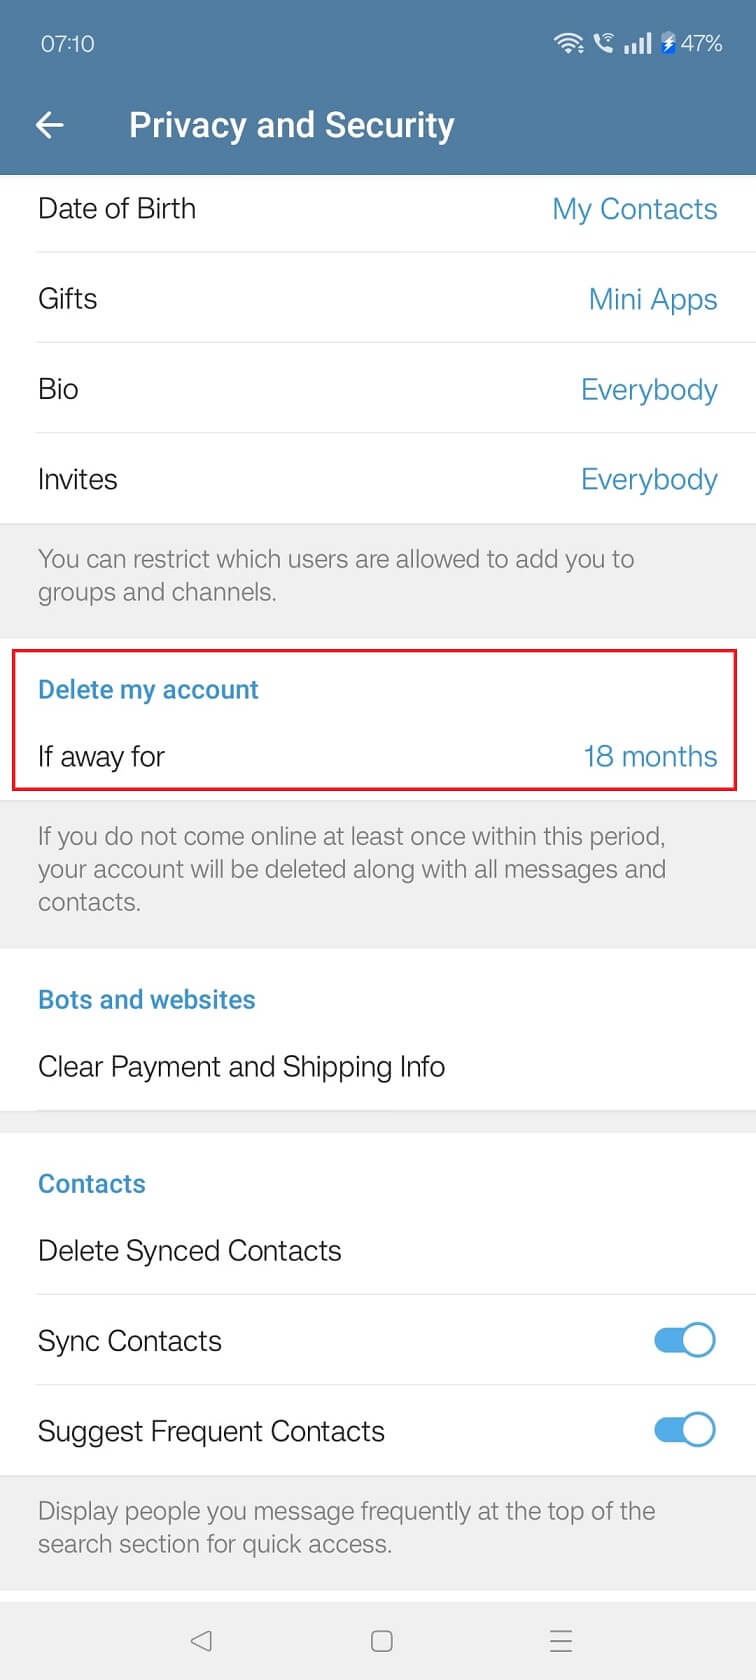Tap Clear Payment and Shipping Info
The image size is (756, 1680).
pyautogui.click(x=241, y=1067)
